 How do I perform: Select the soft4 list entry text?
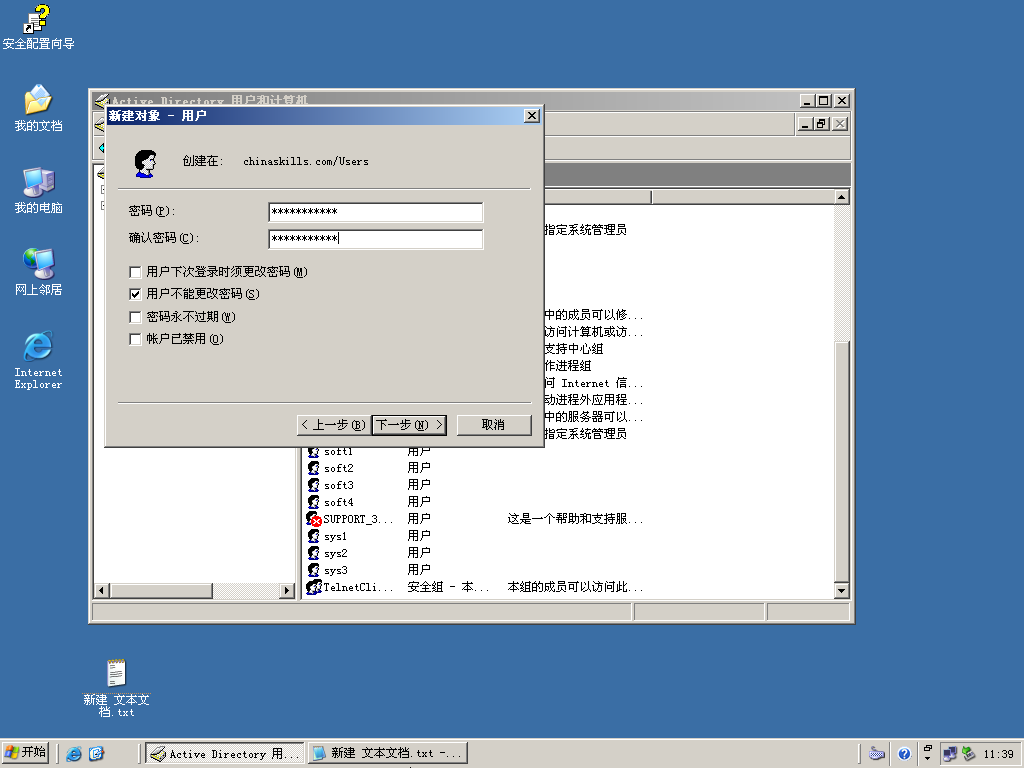338,502
